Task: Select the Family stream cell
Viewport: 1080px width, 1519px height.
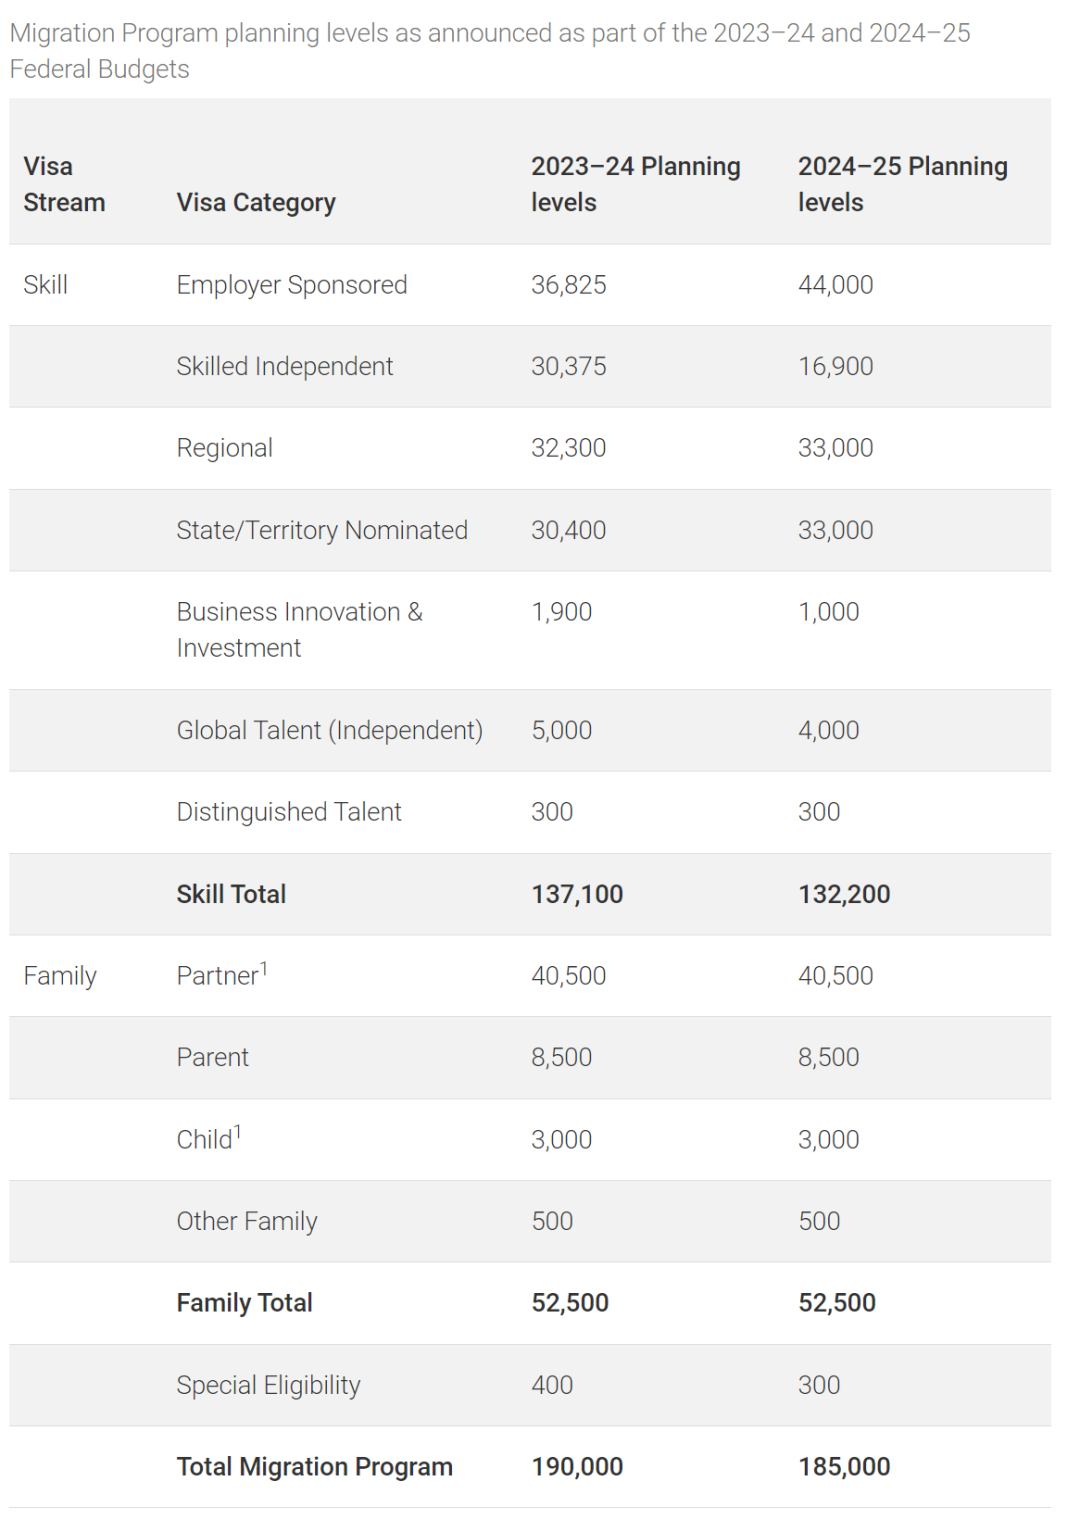Action: (x=60, y=976)
